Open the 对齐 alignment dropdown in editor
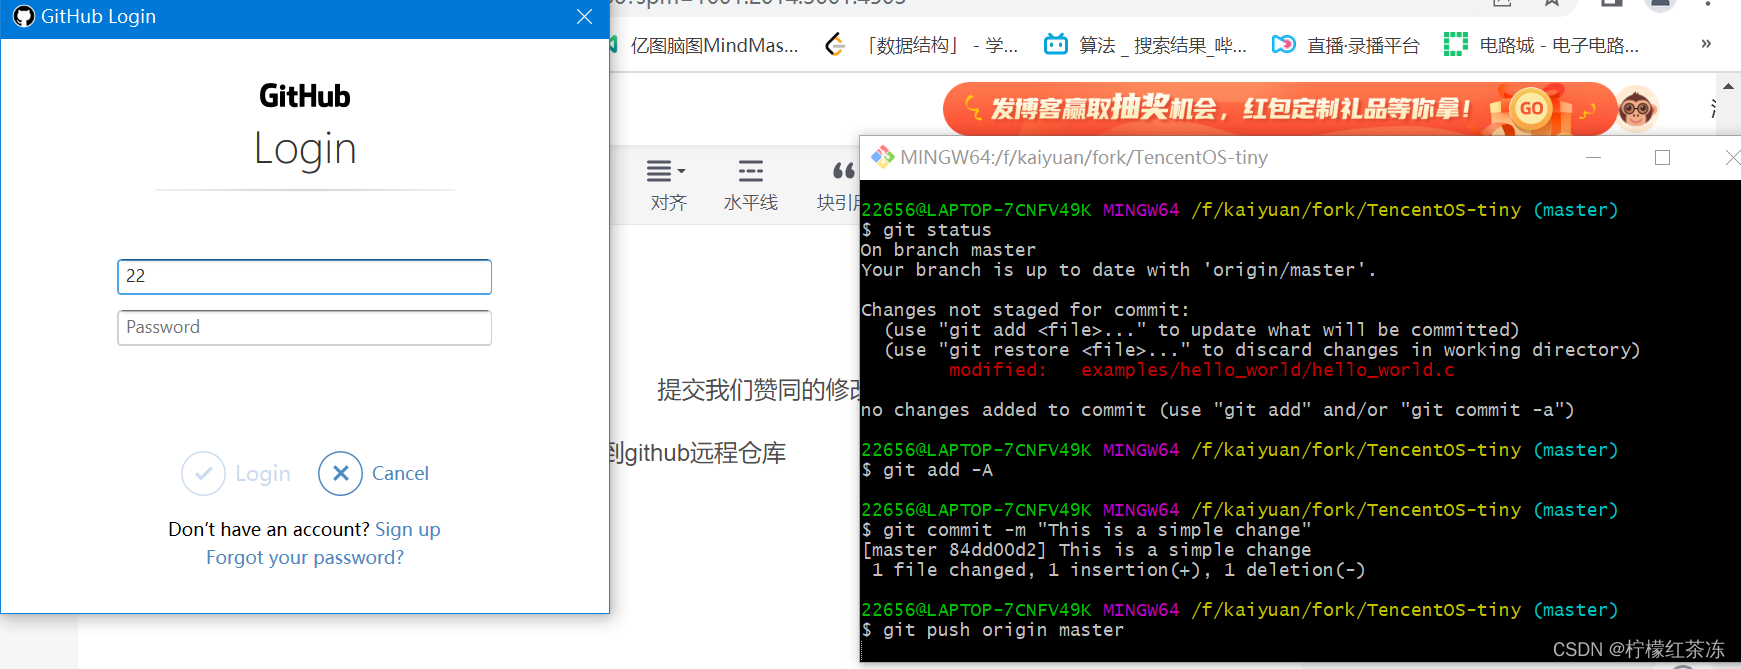Viewport: 1741px width, 669px height. click(x=667, y=185)
